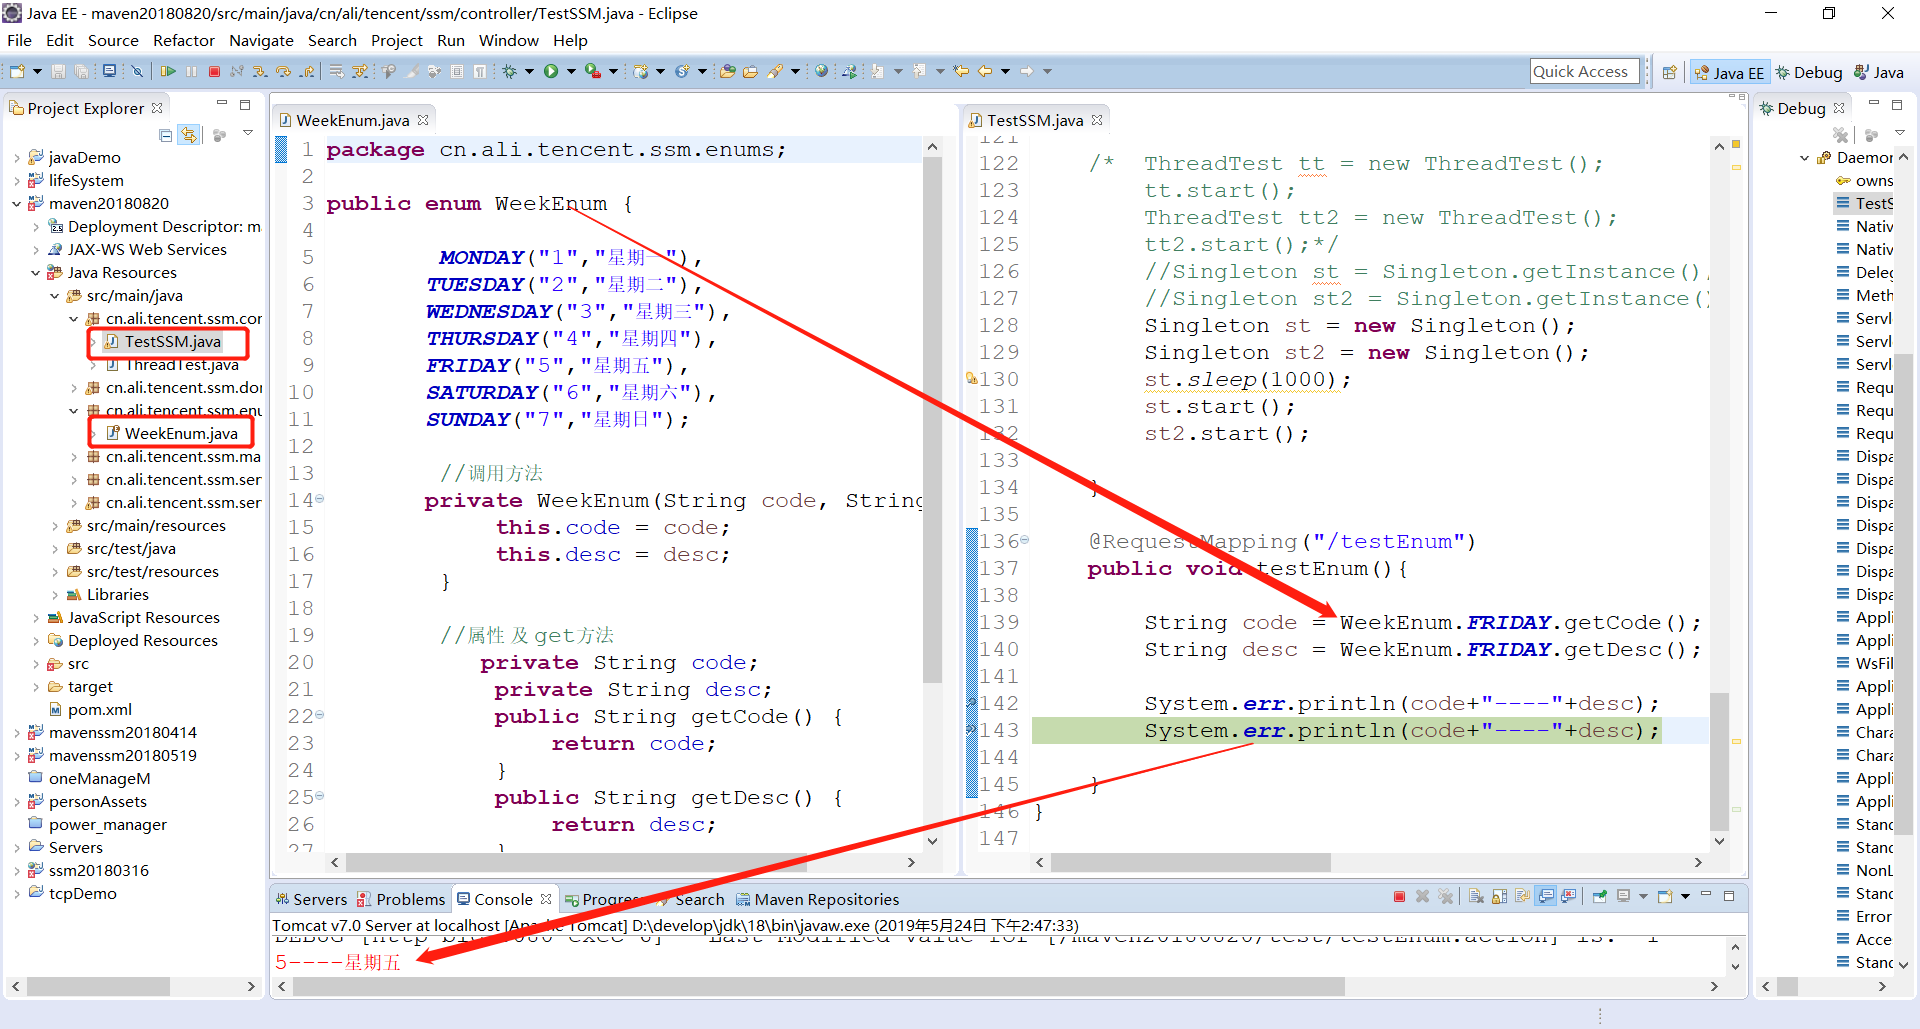Click the Remove All Terminated Launches icon
The image size is (1920, 1029).
[x=1446, y=897]
